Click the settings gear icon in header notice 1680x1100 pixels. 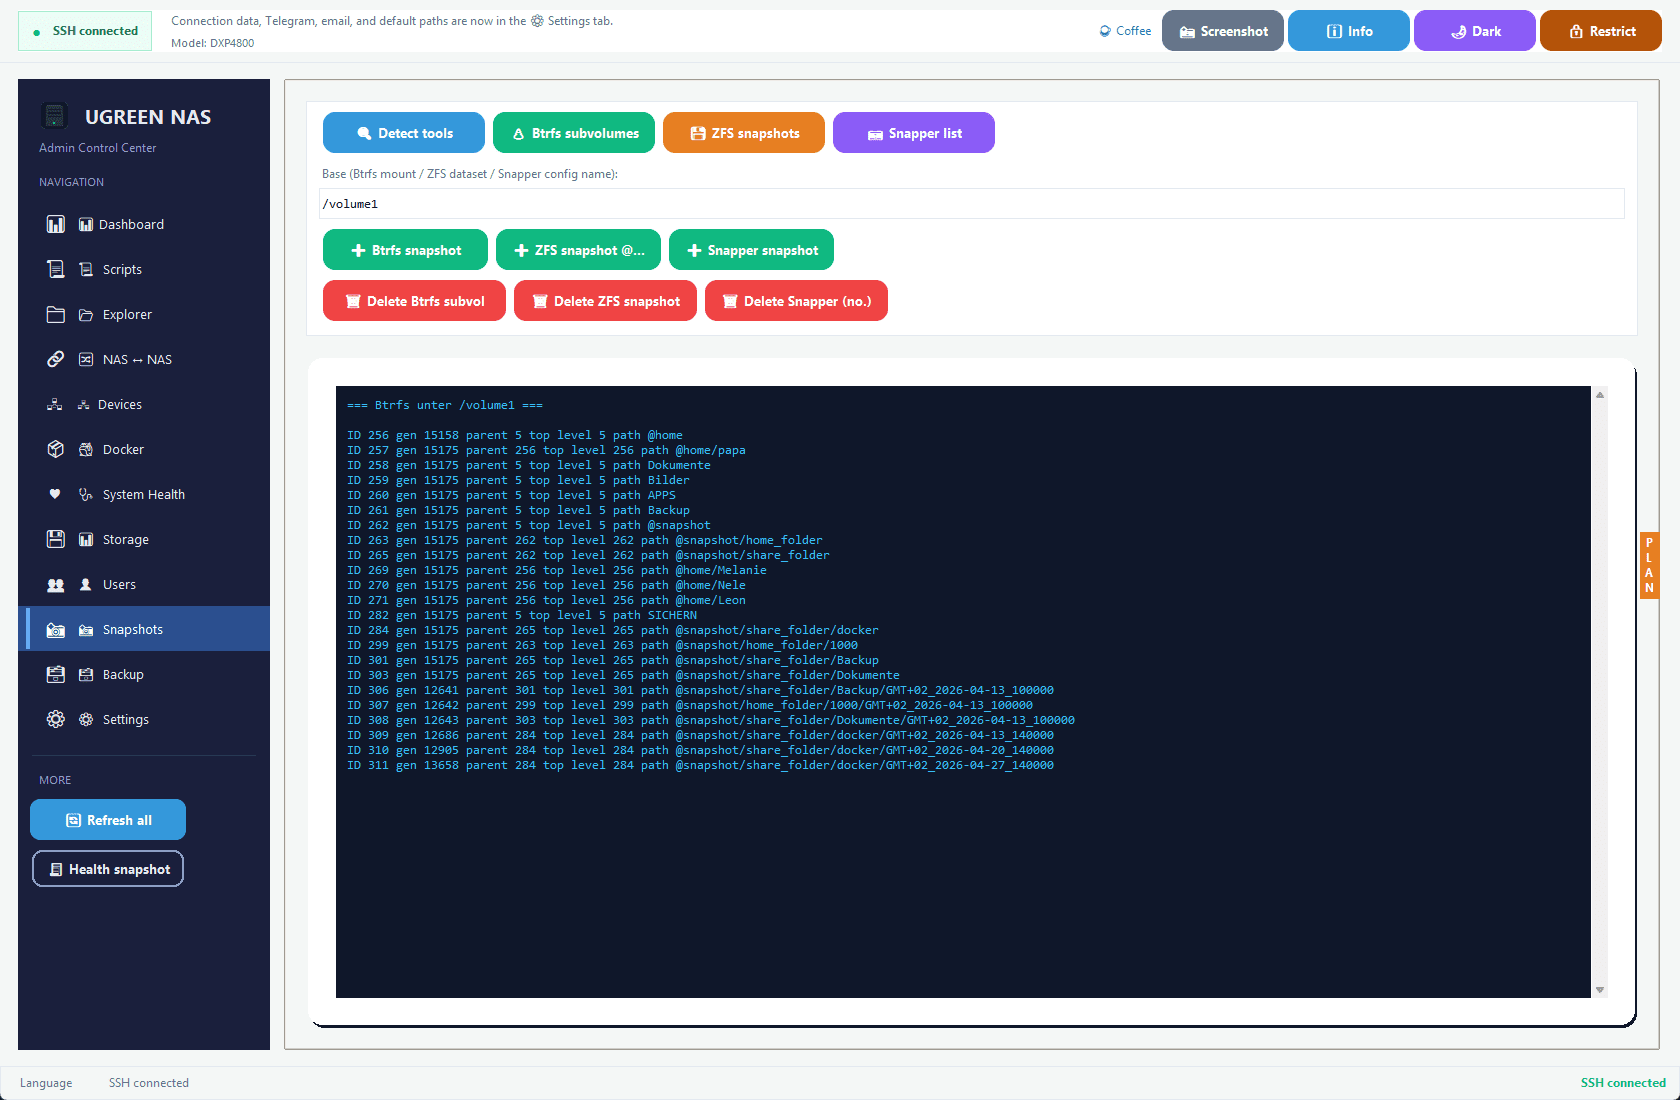click(538, 21)
